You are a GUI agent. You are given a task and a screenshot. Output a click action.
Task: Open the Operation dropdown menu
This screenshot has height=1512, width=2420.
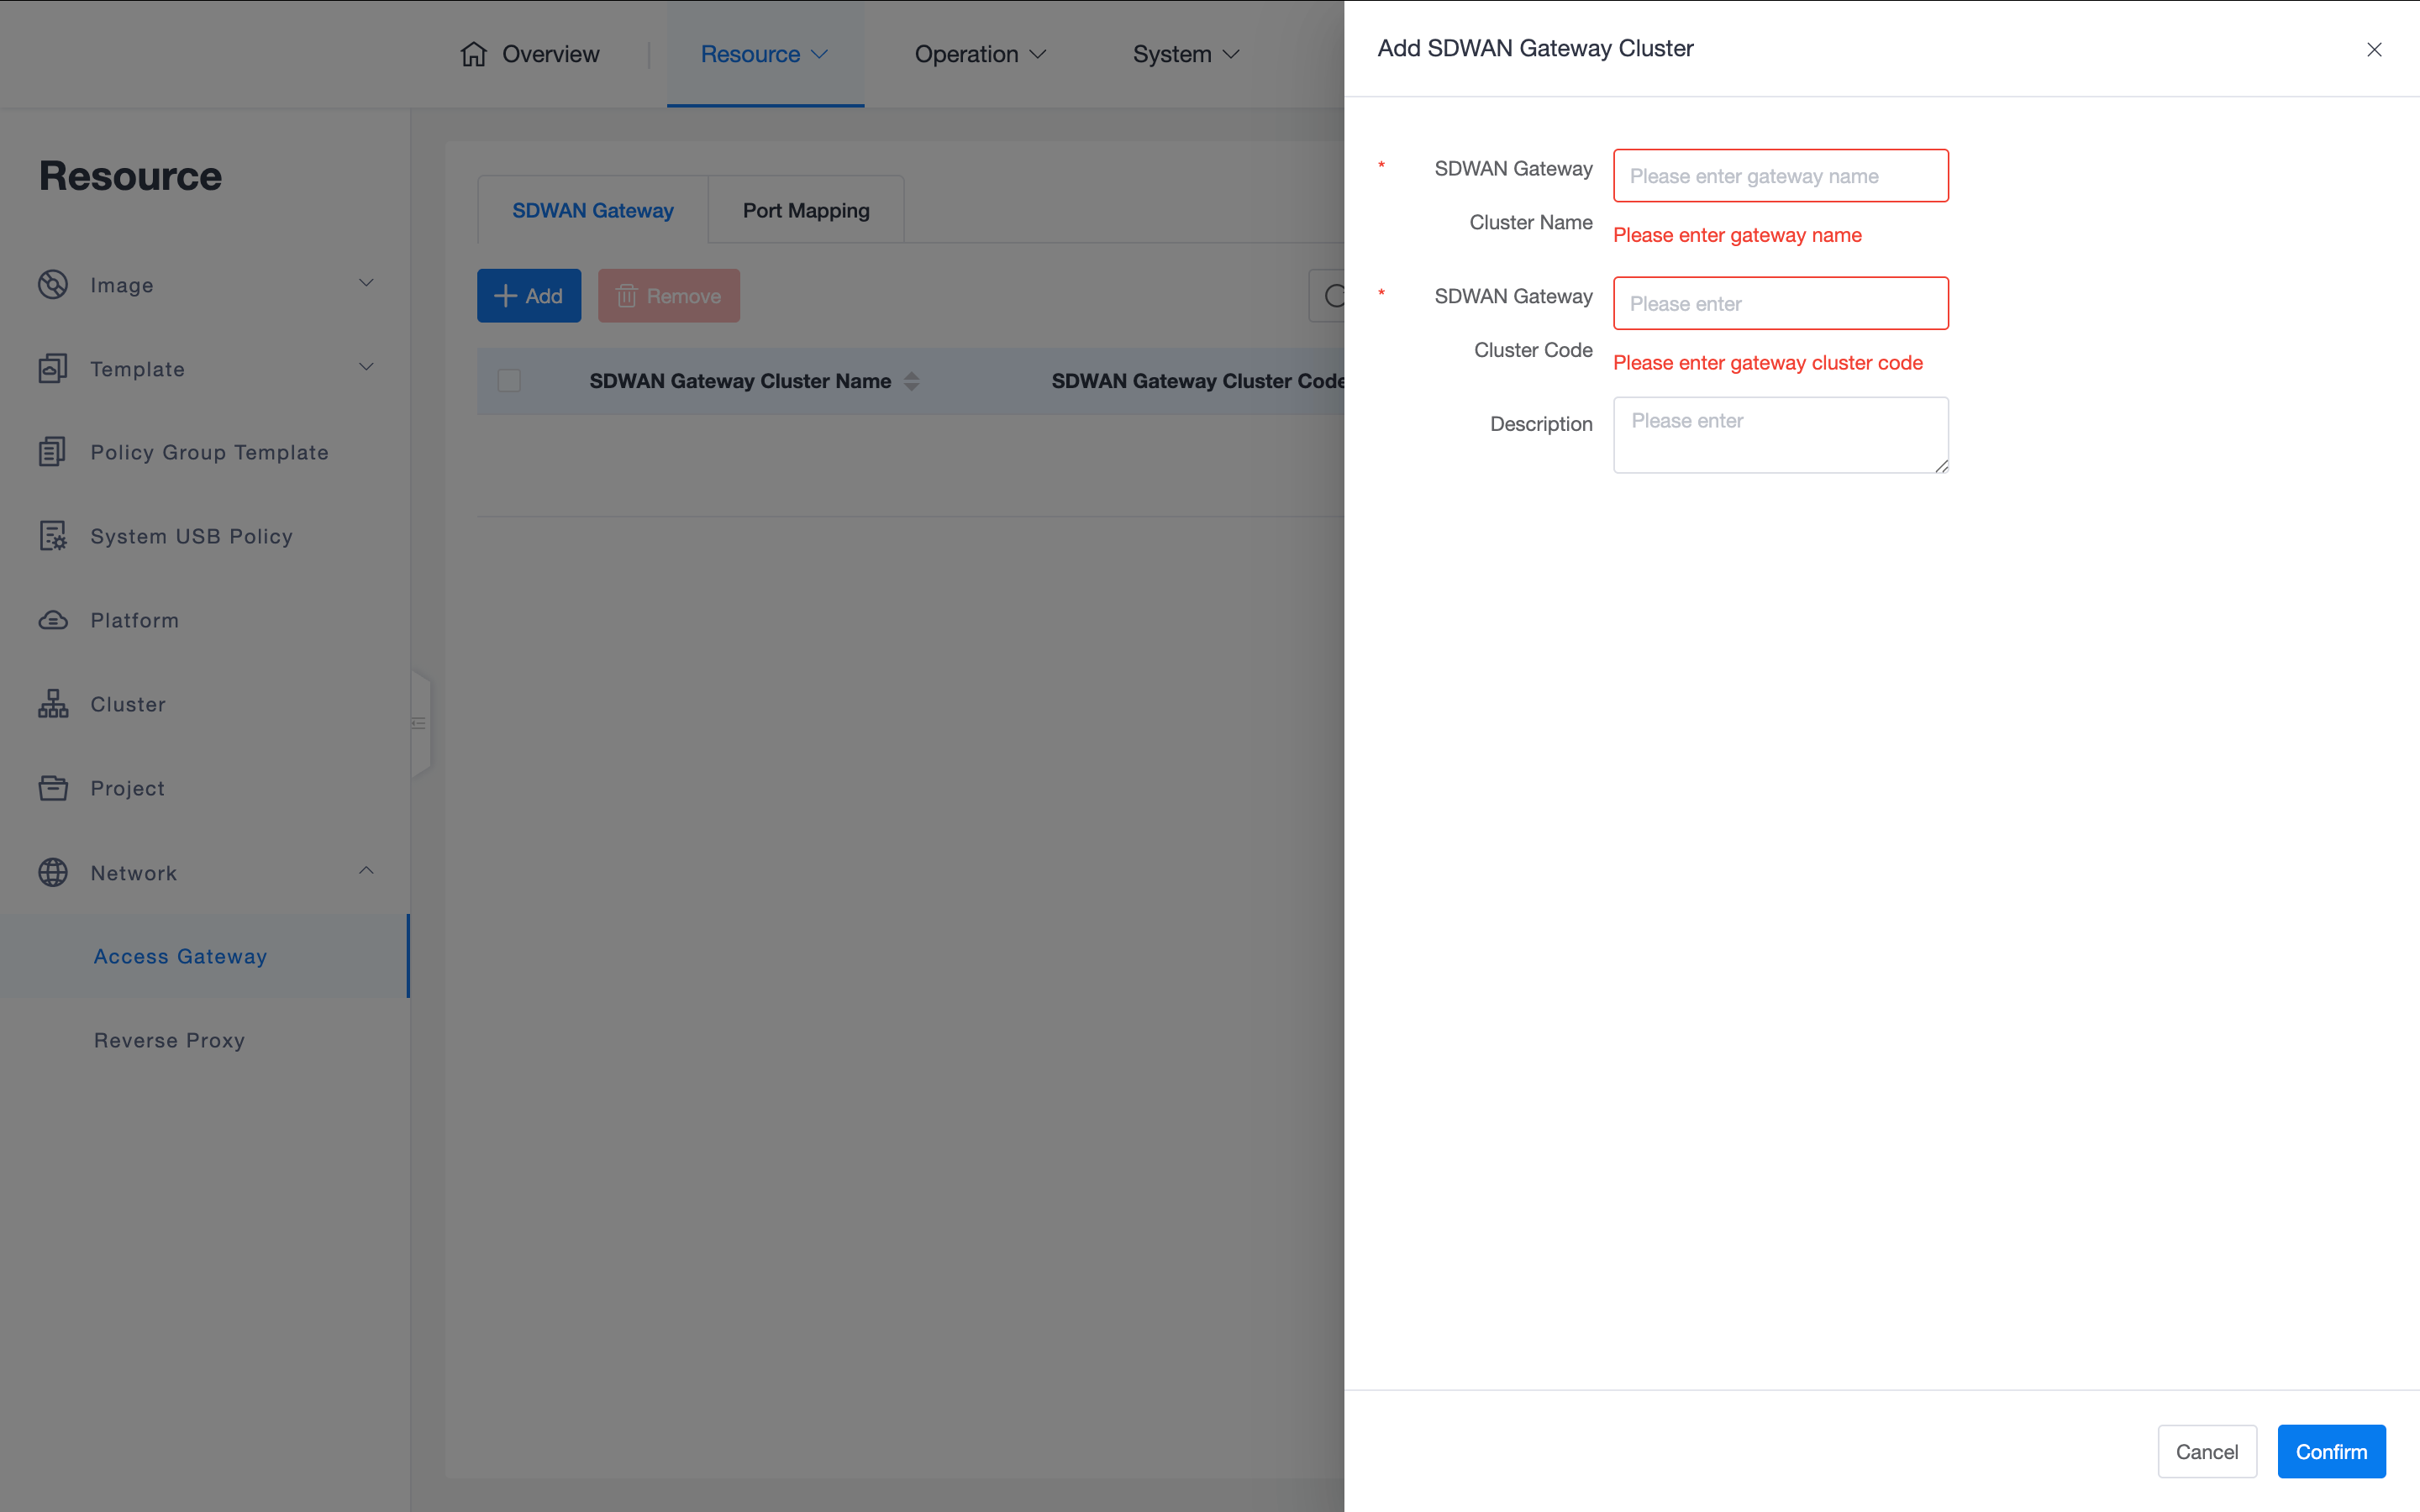tap(980, 54)
